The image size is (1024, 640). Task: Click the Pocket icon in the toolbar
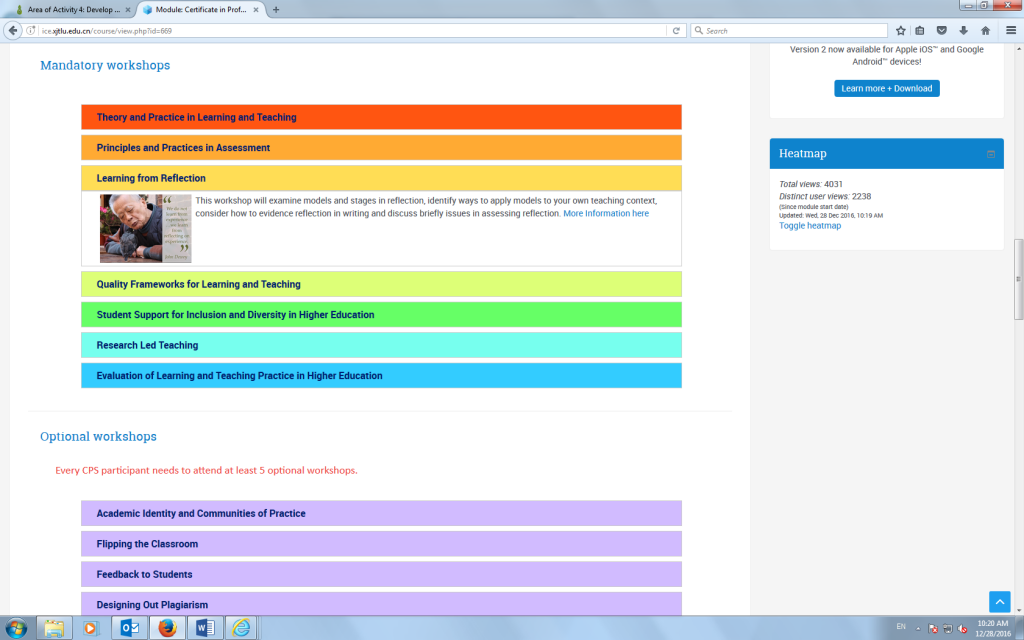942,30
